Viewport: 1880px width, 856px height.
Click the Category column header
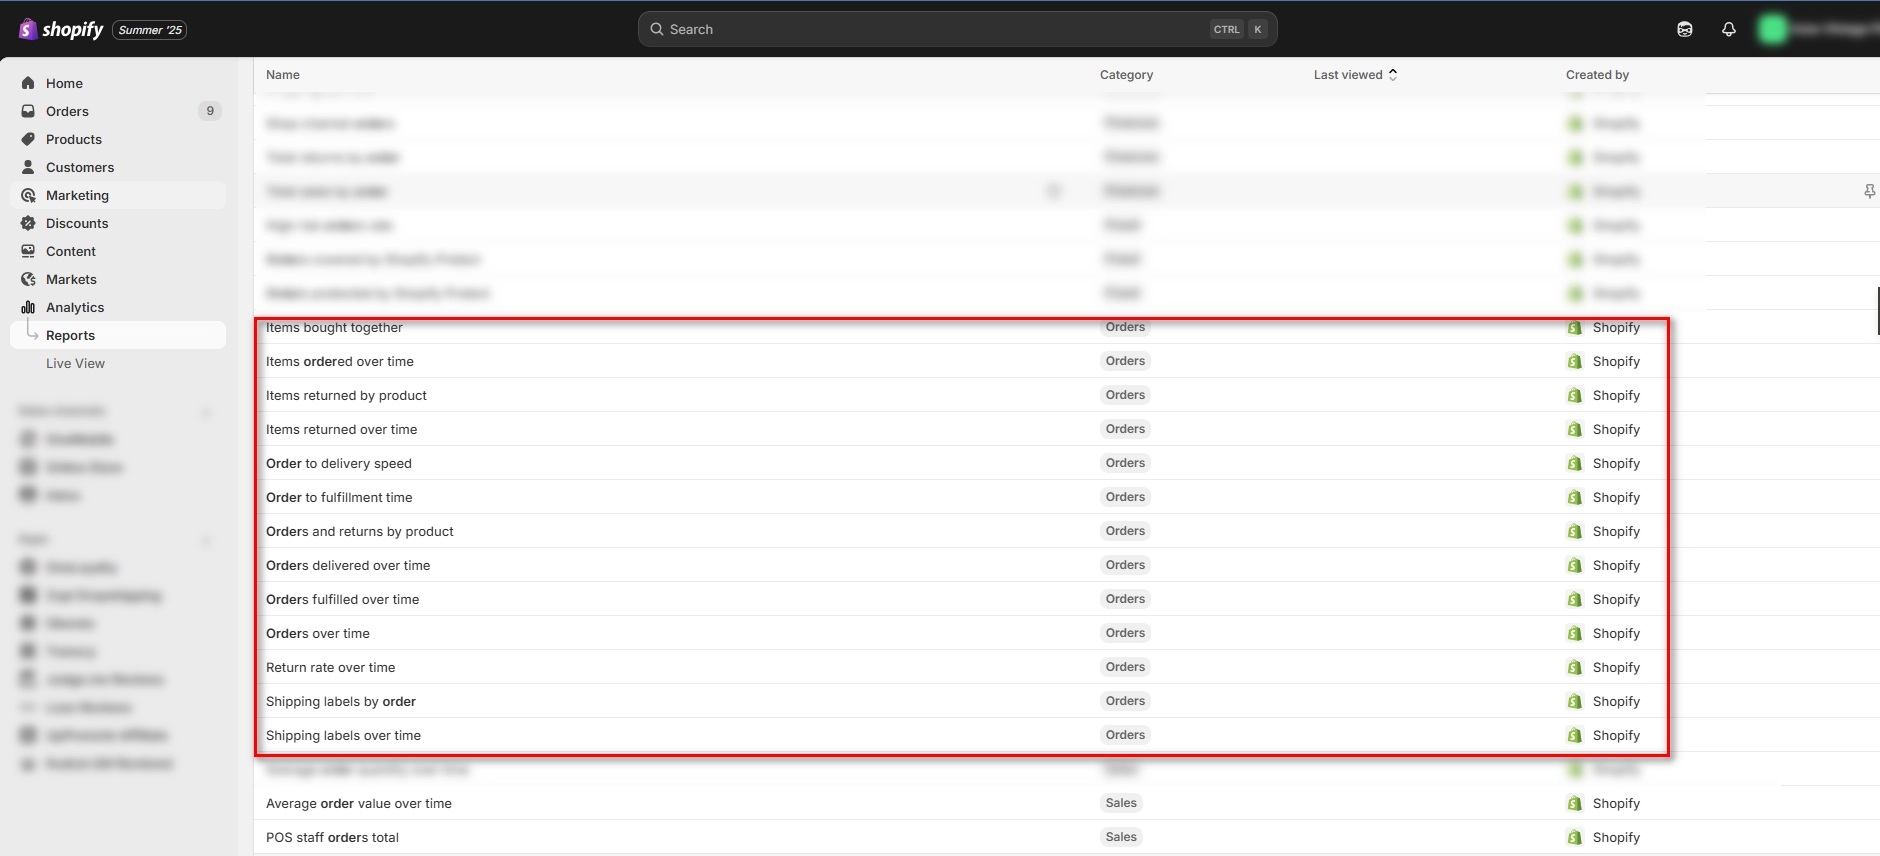(1126, 75)
